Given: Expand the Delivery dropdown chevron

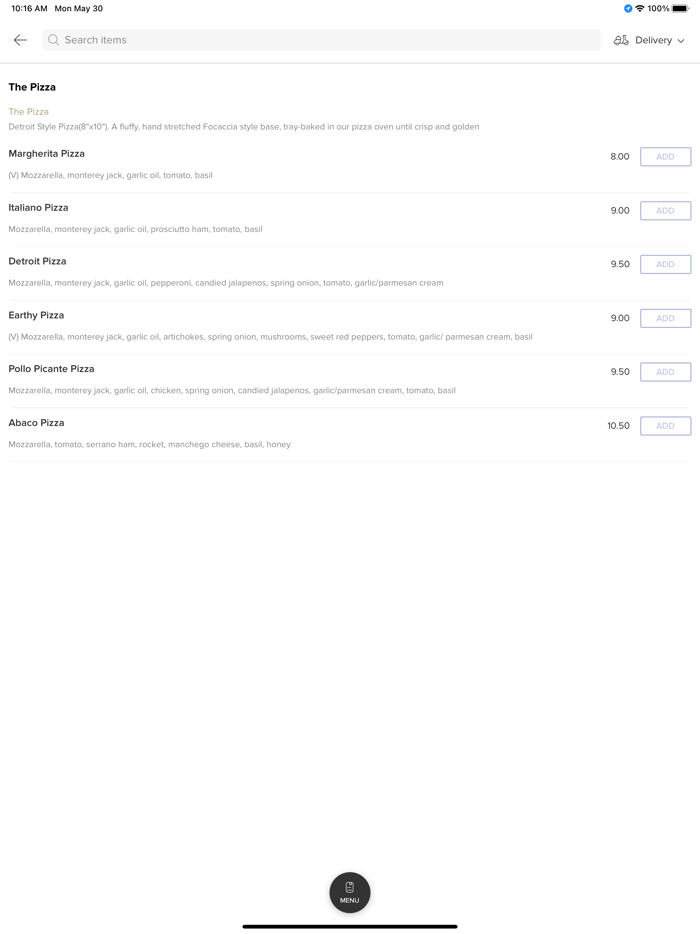Looking at the screenshot, I should (681, 41).
